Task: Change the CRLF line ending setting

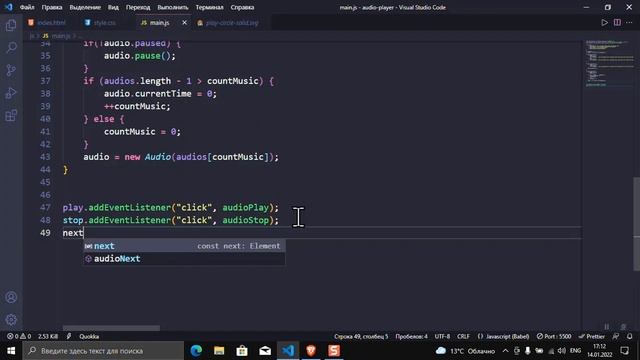Action: (x=463, y=336)
